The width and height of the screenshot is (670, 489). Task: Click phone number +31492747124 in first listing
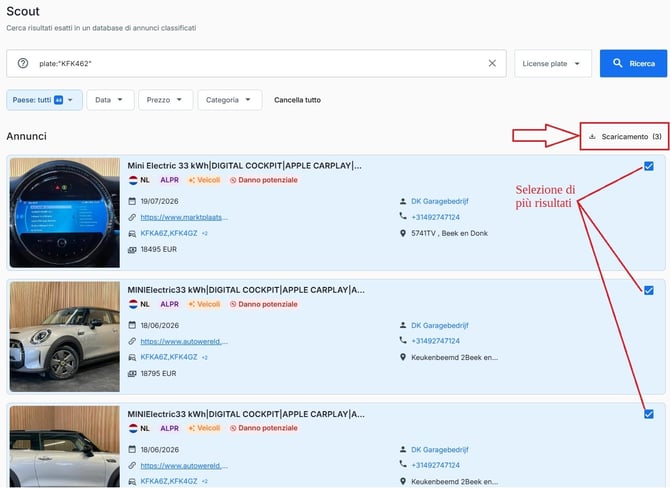click(435, 217)
